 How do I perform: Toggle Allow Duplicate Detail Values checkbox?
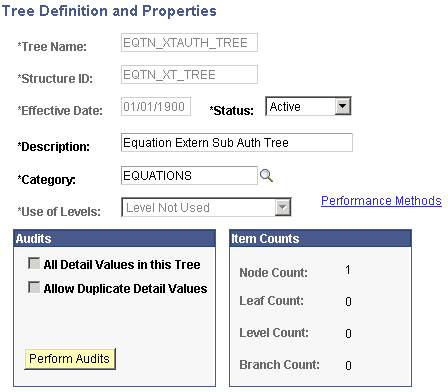coord(34,287)
